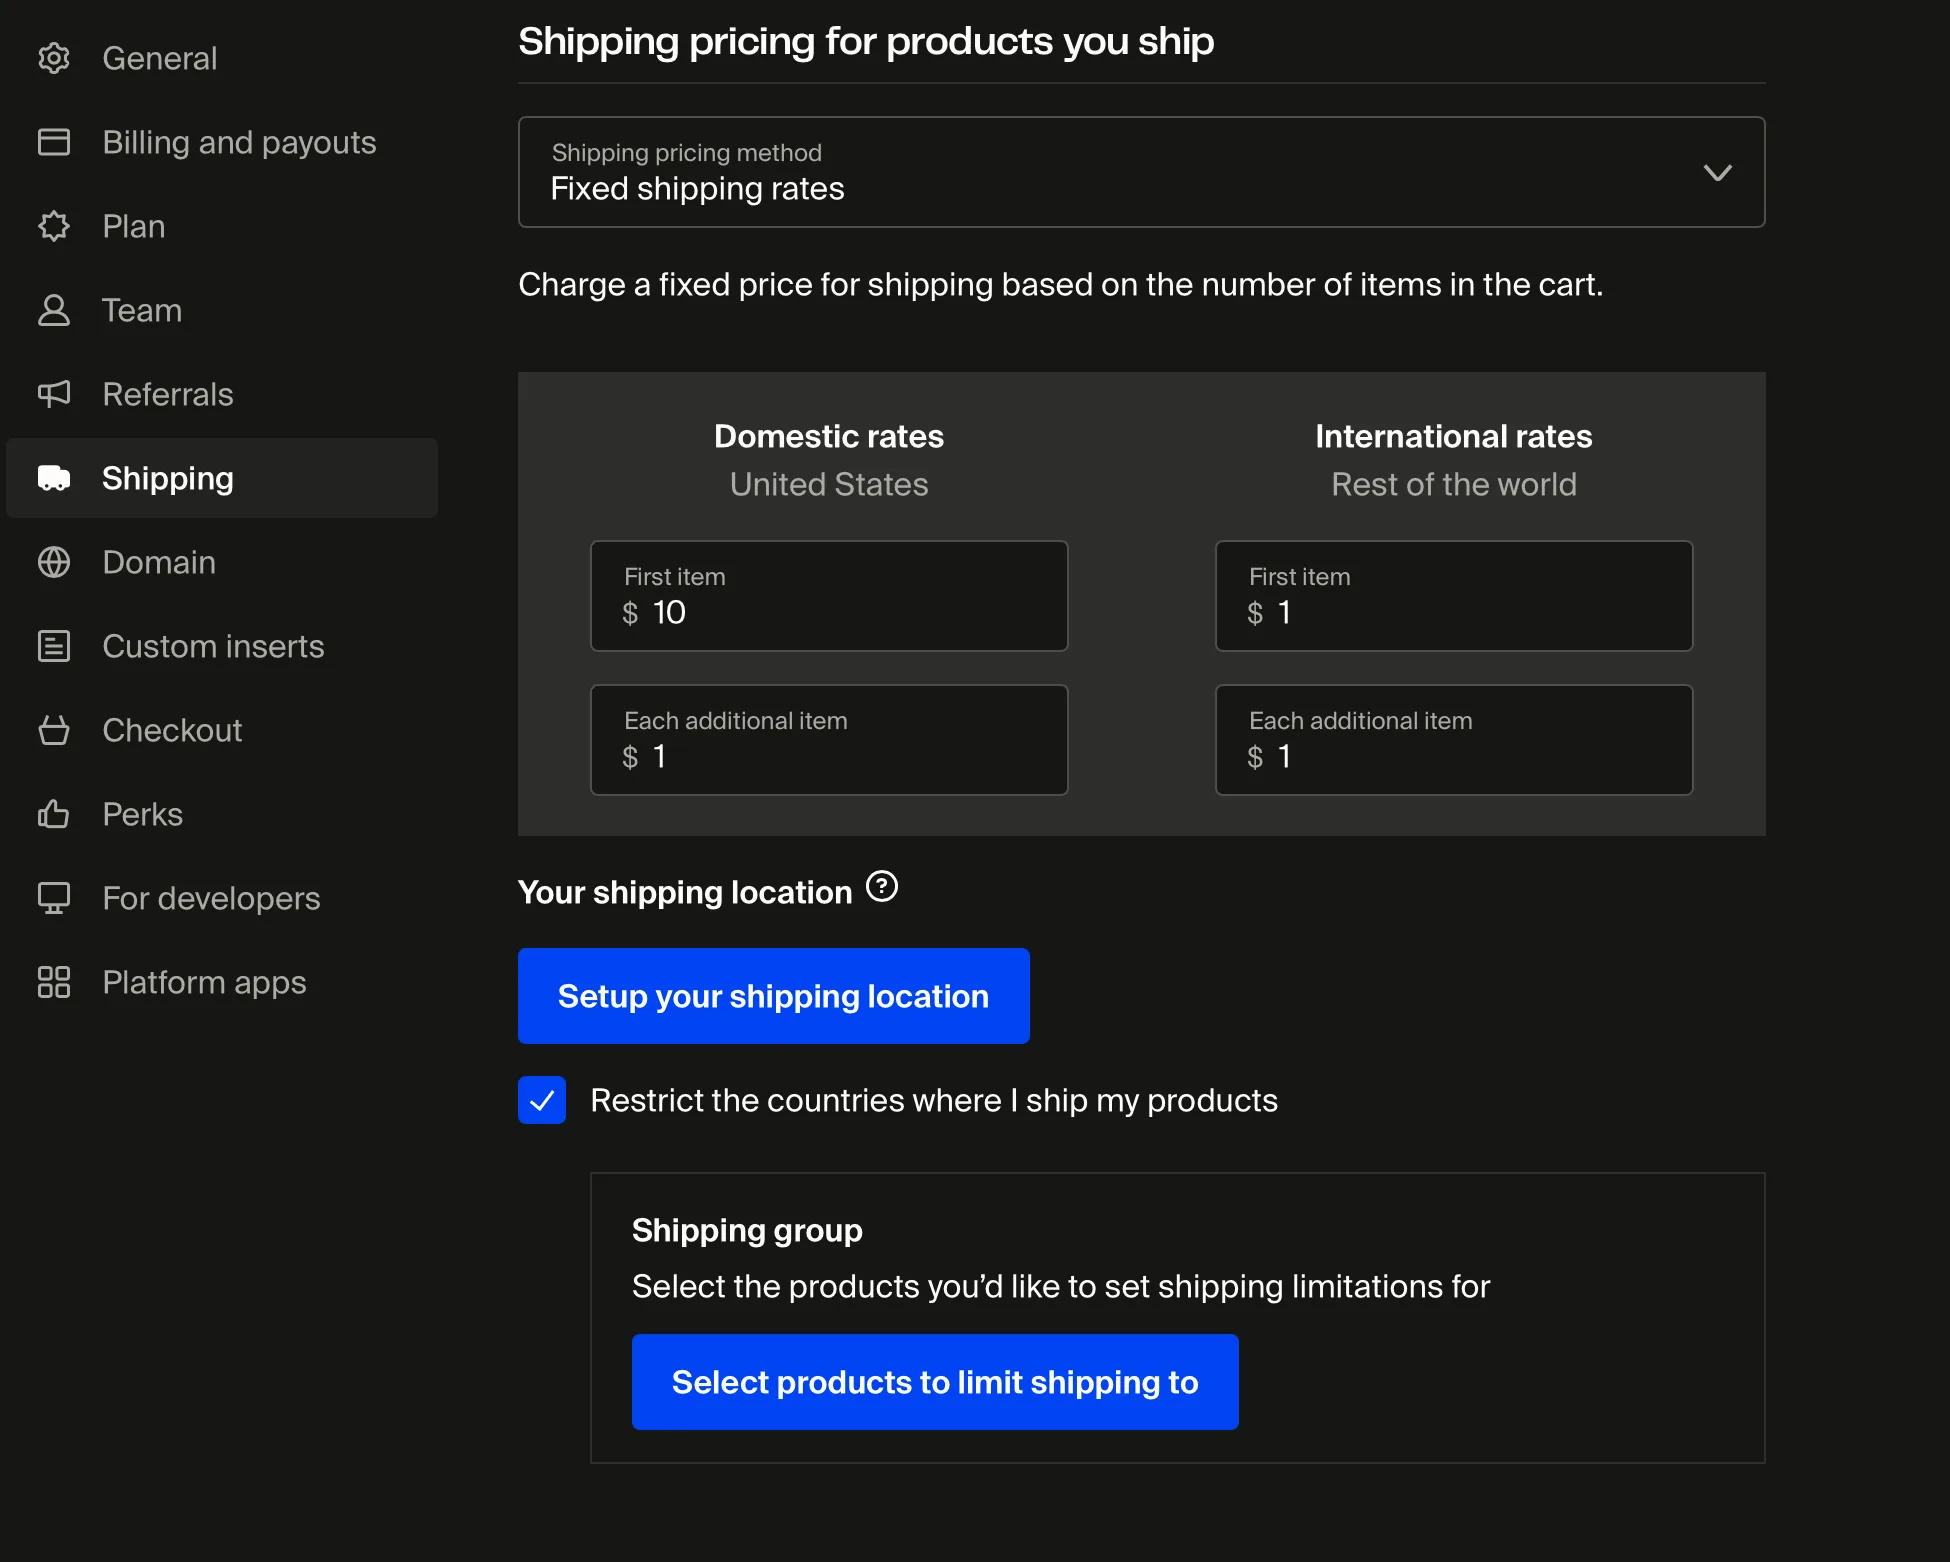Click the International rates heading
Viewport: 1950px width, 1562px height.
click(x=1454, y=436)
